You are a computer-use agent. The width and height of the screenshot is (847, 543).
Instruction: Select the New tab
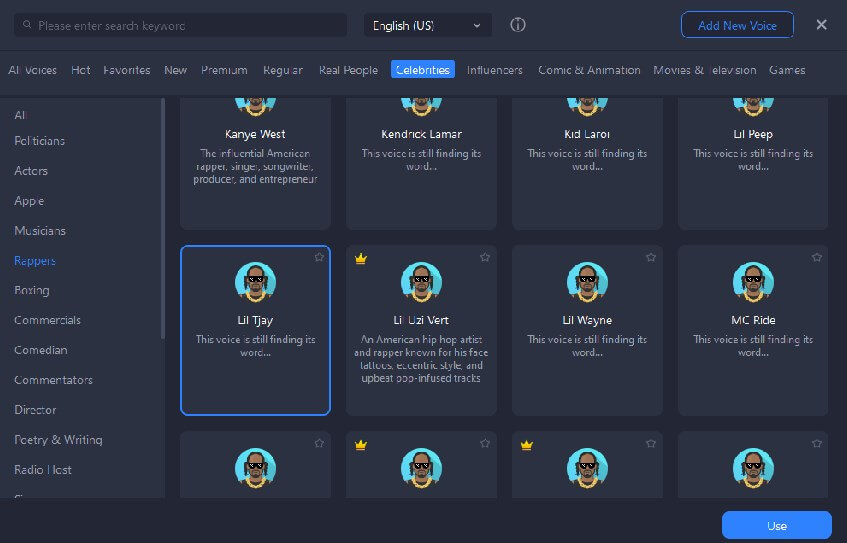[176, 70]
